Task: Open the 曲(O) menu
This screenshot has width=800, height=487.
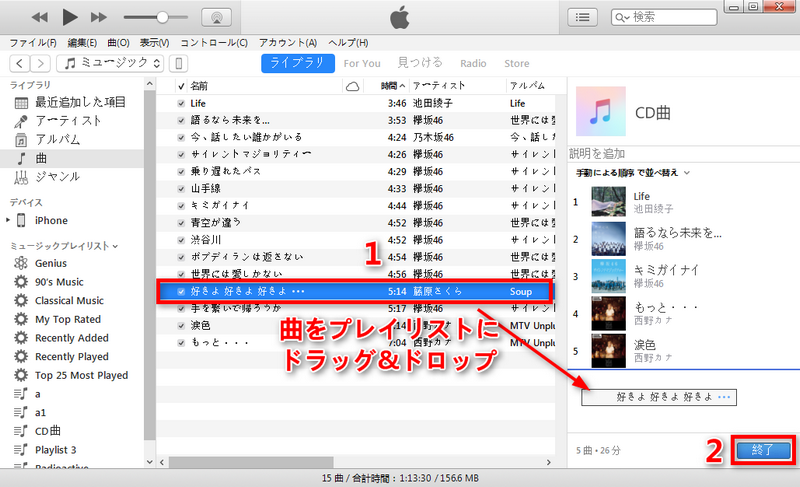Action: 118,43
